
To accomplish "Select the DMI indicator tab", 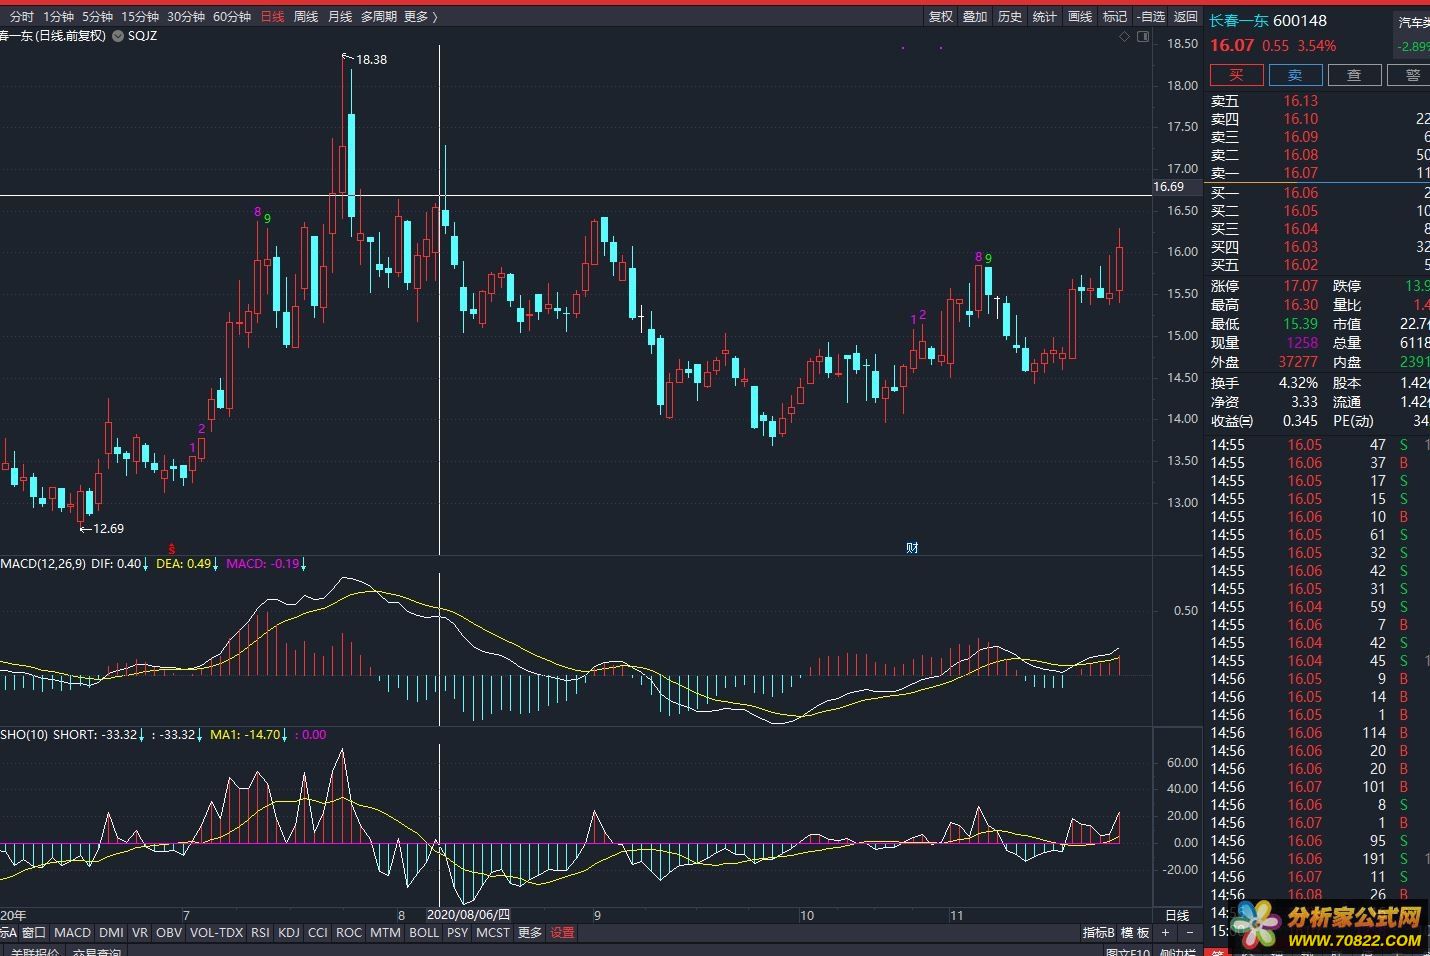I will click(x=111, y=932).
